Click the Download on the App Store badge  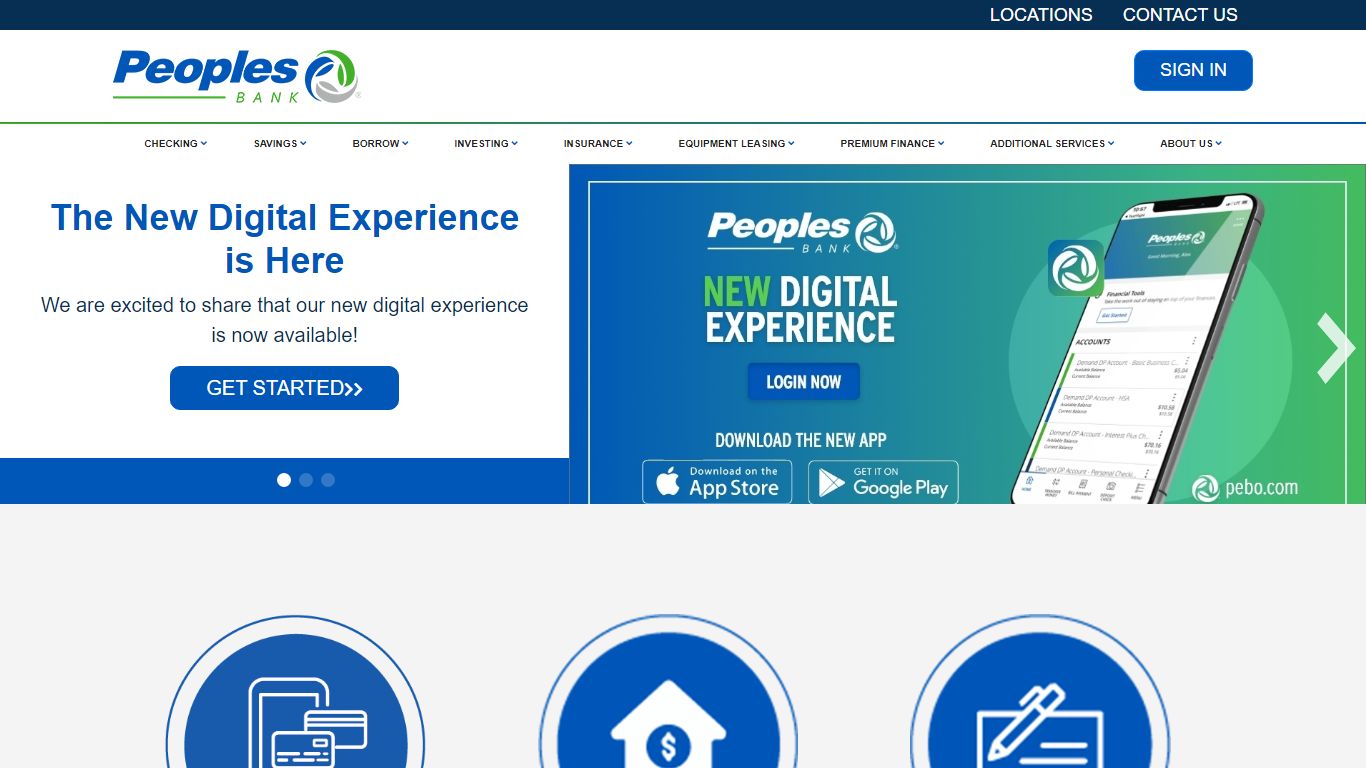coord(717,482)
